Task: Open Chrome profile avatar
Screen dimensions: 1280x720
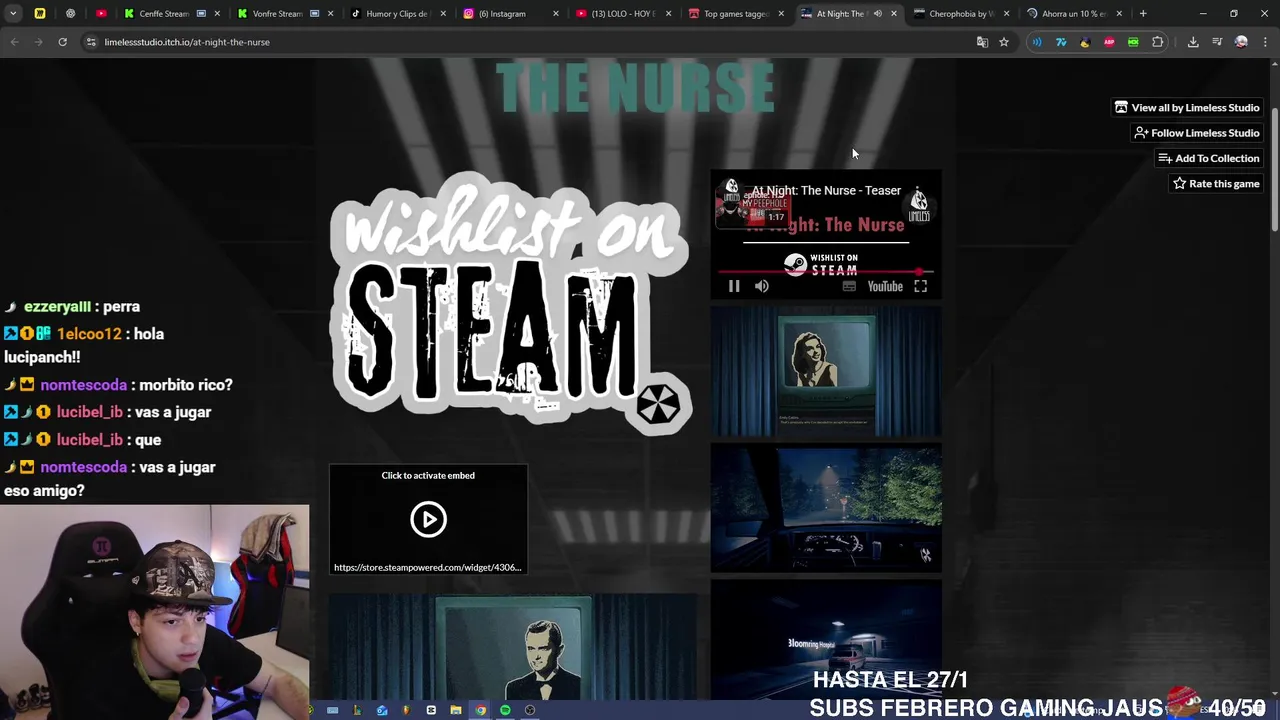Action: (x=1241, y=42)
